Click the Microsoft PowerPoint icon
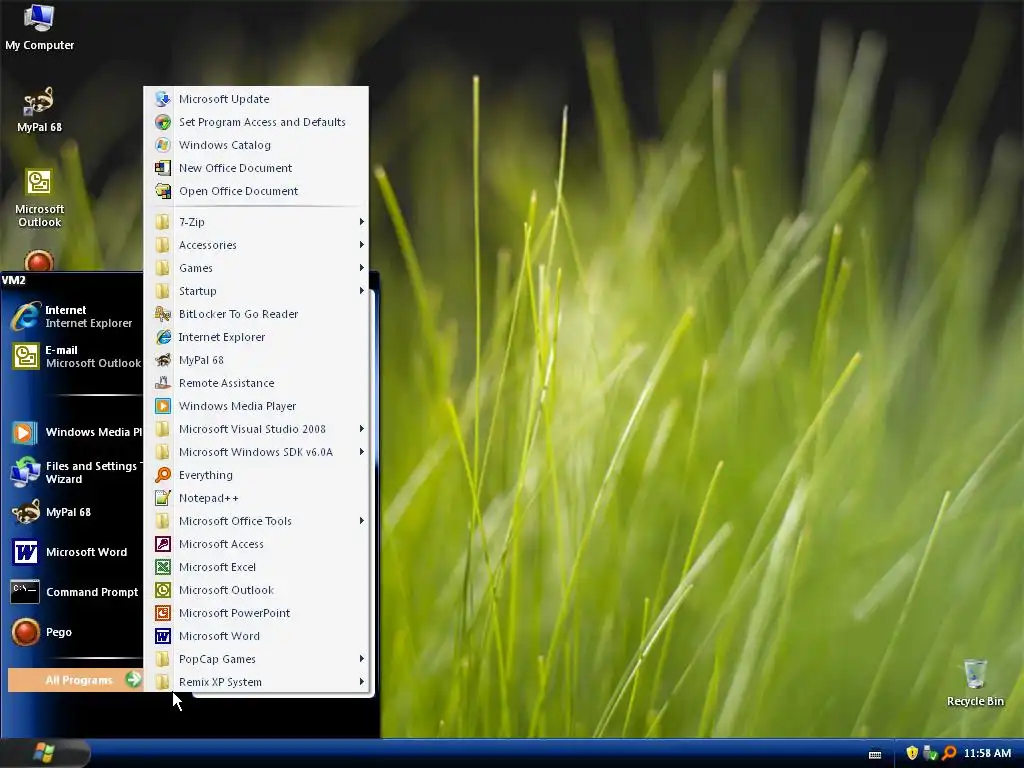1024x768 pixels. pyautogui.click(x=163, y=613)
